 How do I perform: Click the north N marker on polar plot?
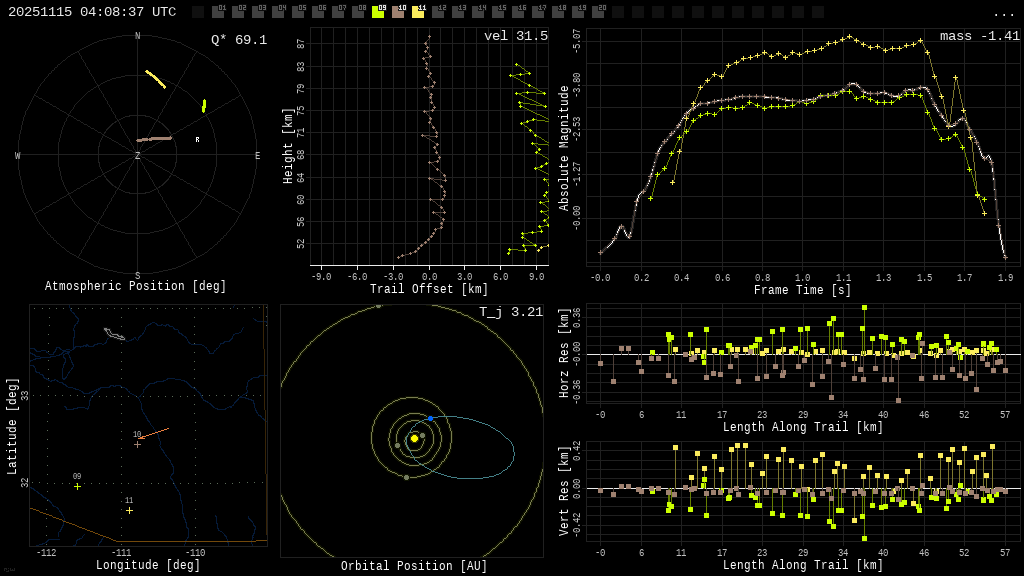click(x=138, y=36)
